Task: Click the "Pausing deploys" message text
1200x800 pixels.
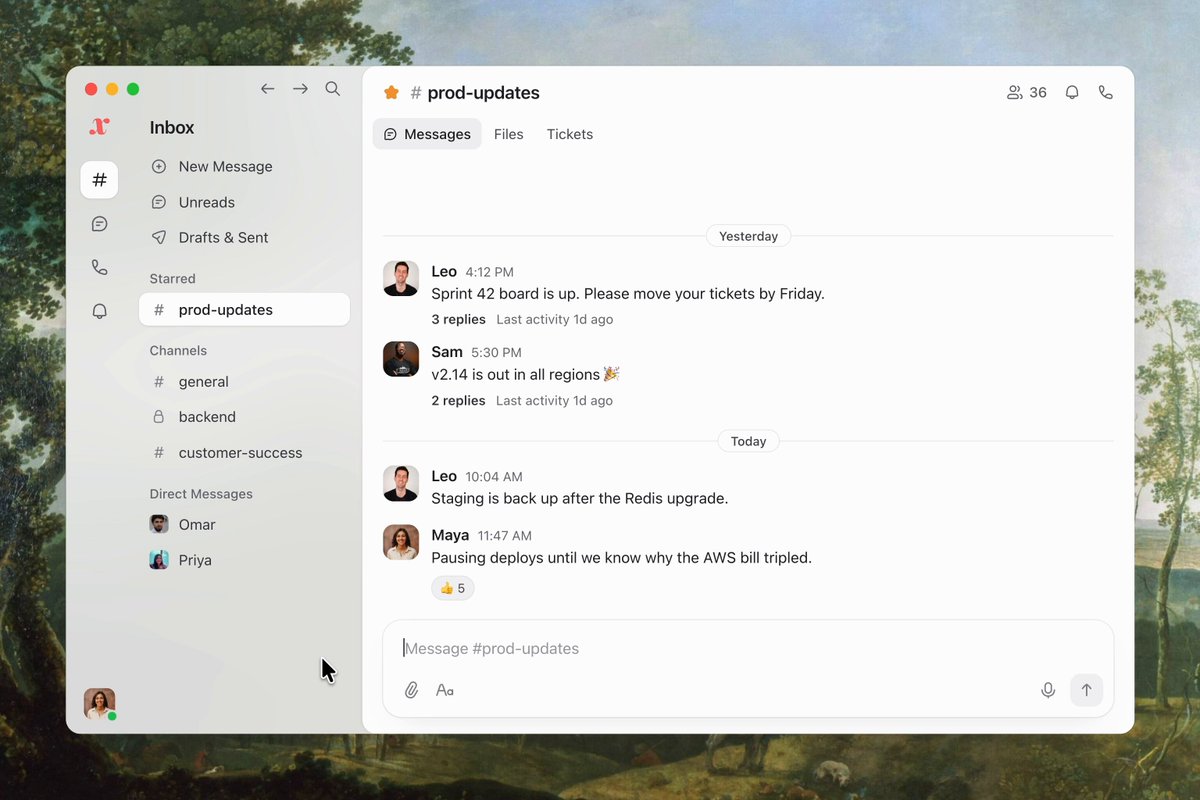Action: click(x=621, y=558)
